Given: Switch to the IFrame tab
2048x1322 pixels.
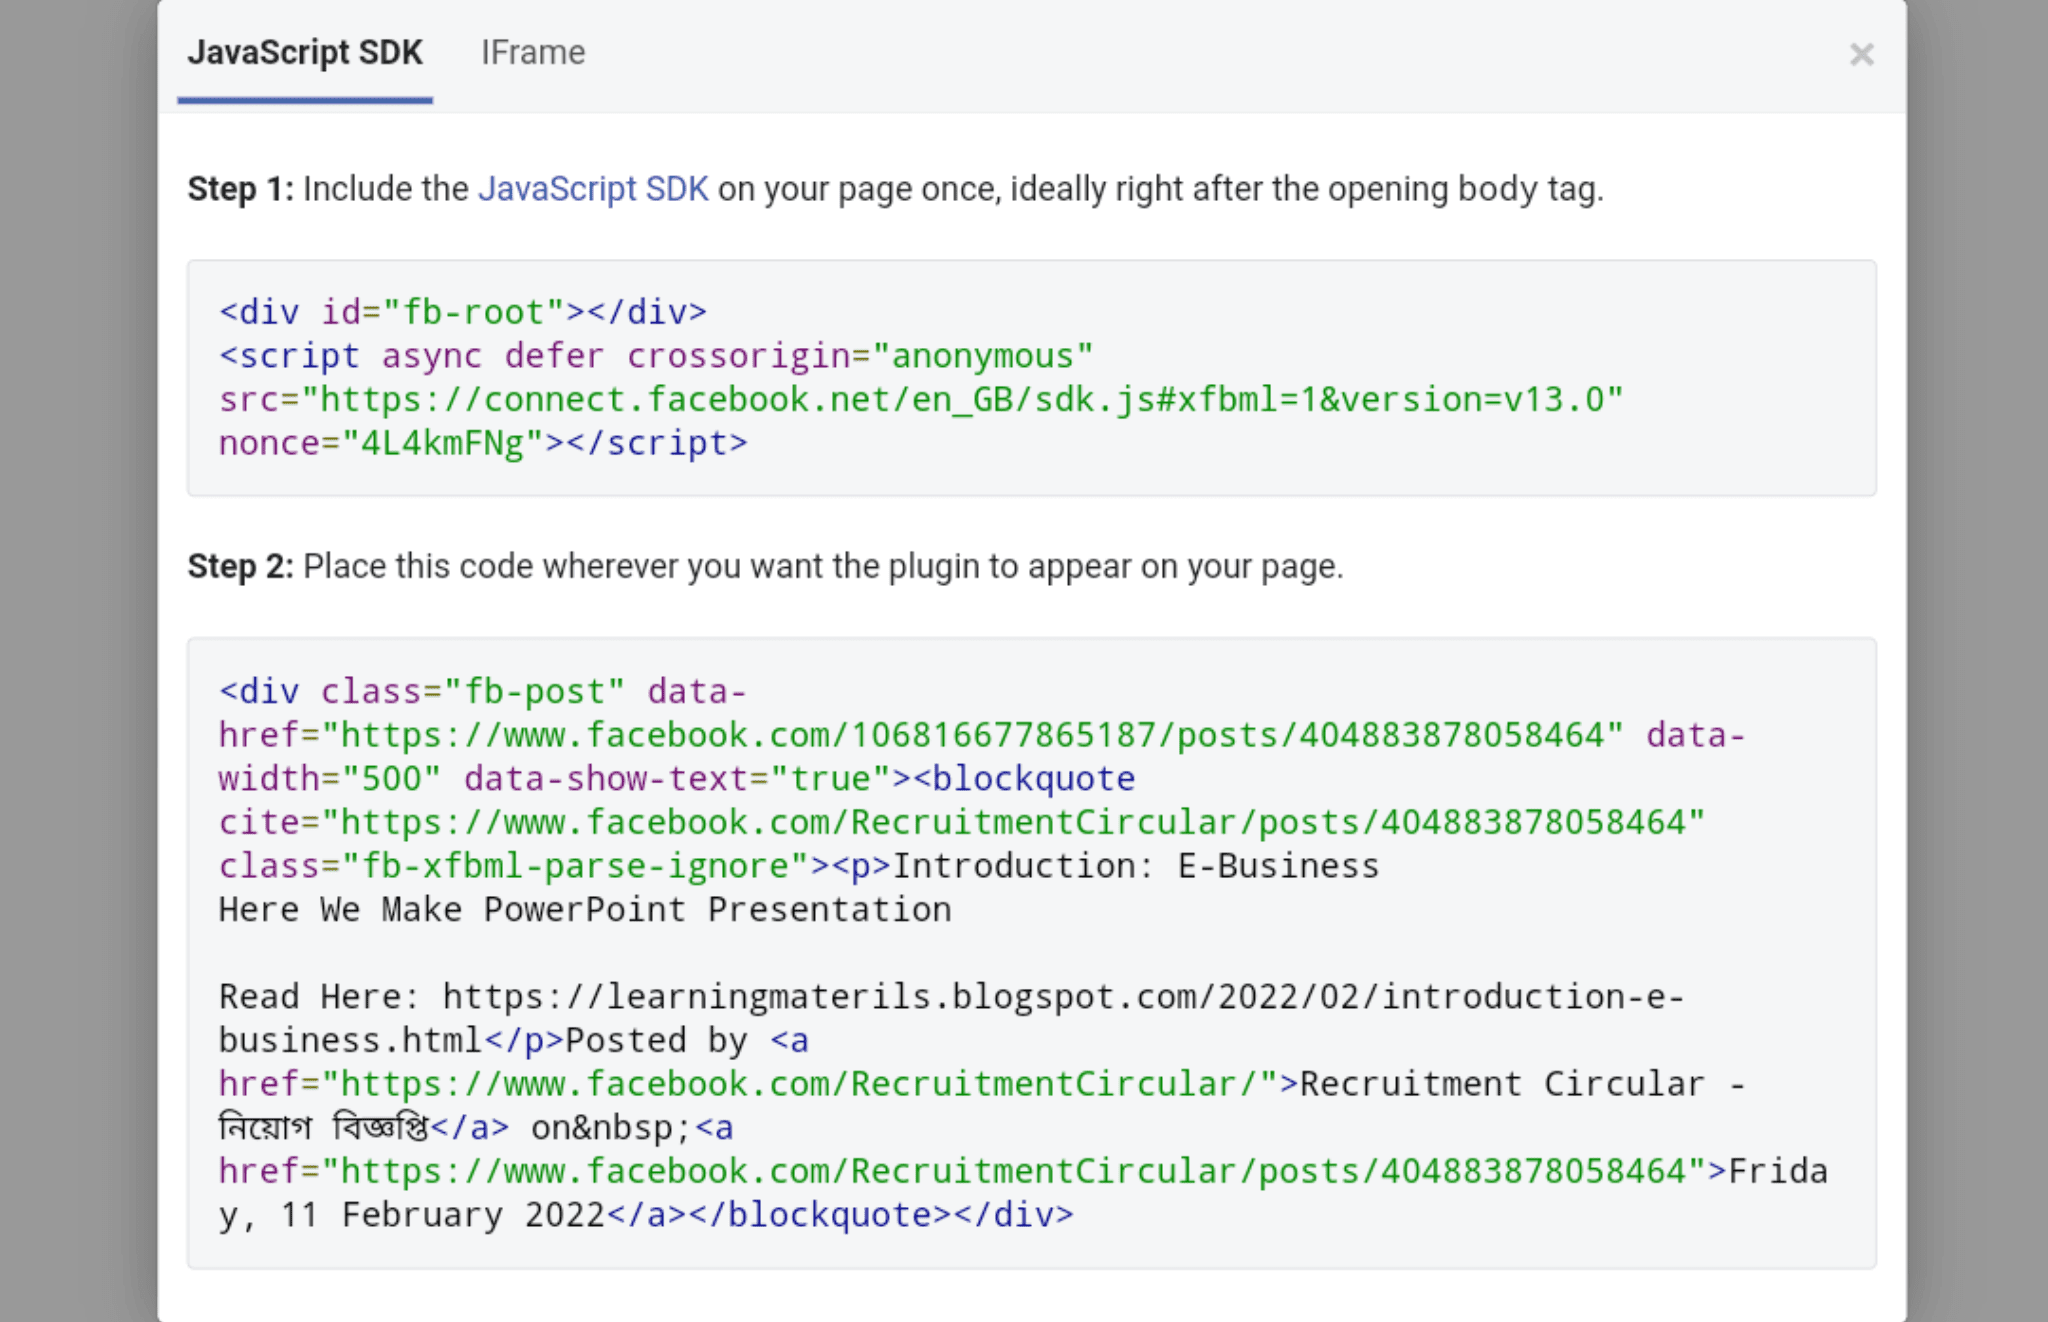Looking at the screenshot, I should click(533, 52).
